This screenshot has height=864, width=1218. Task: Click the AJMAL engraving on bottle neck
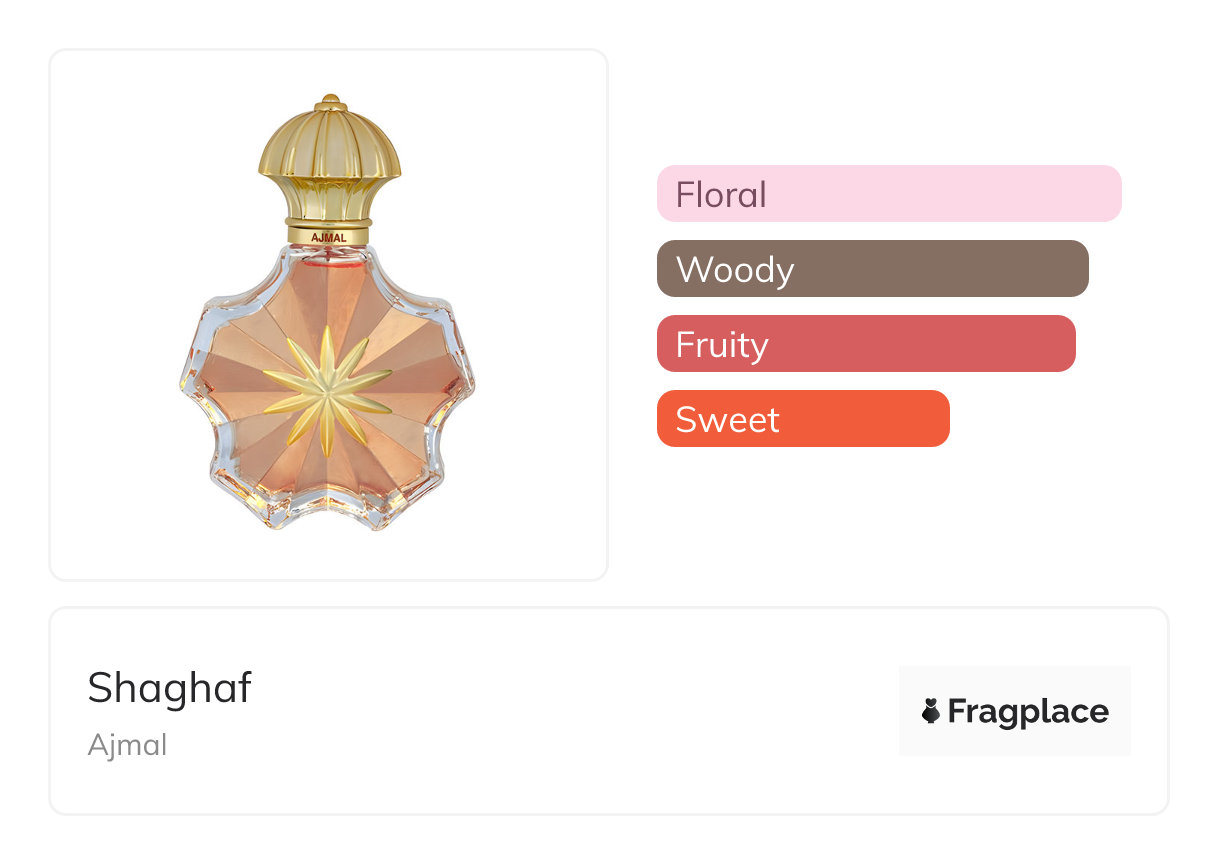(329, 238)
